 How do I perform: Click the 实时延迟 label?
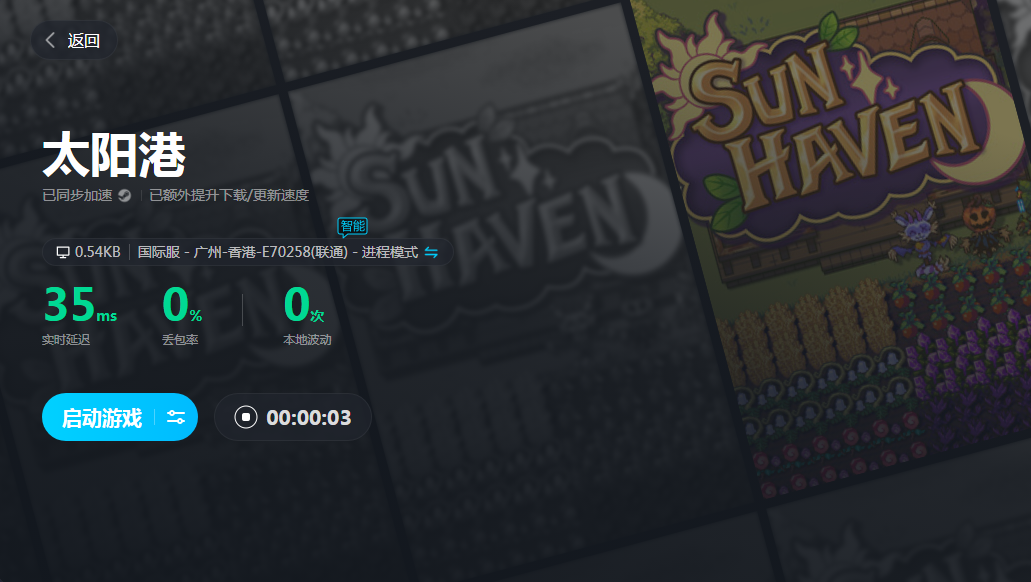66,340
